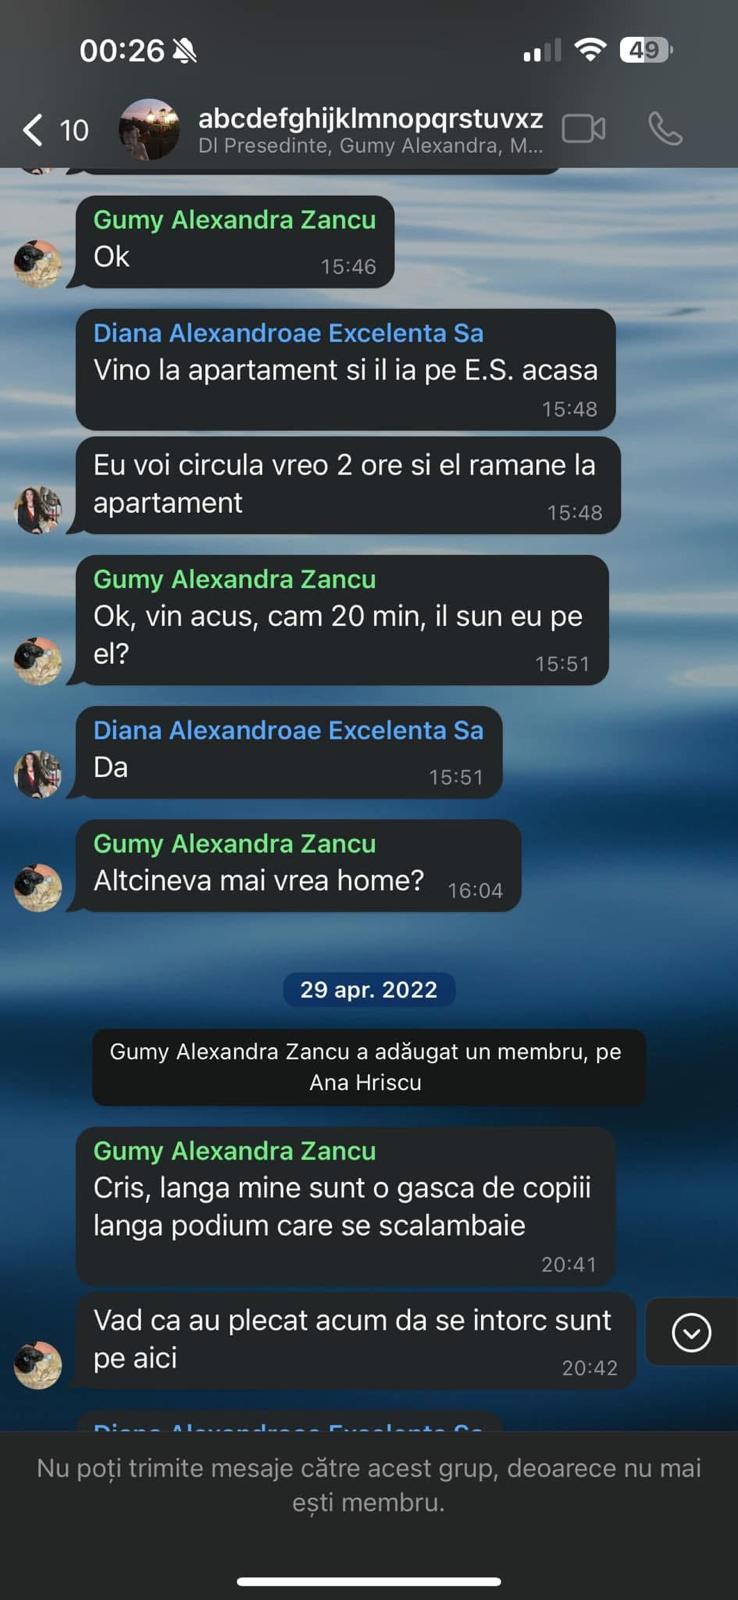Image resolution: width=738 pixels, height=1600 pixels.
Task: Tap Diana's avatar beside the Da message
Action: pyautogui.click(x=38, y=774)
